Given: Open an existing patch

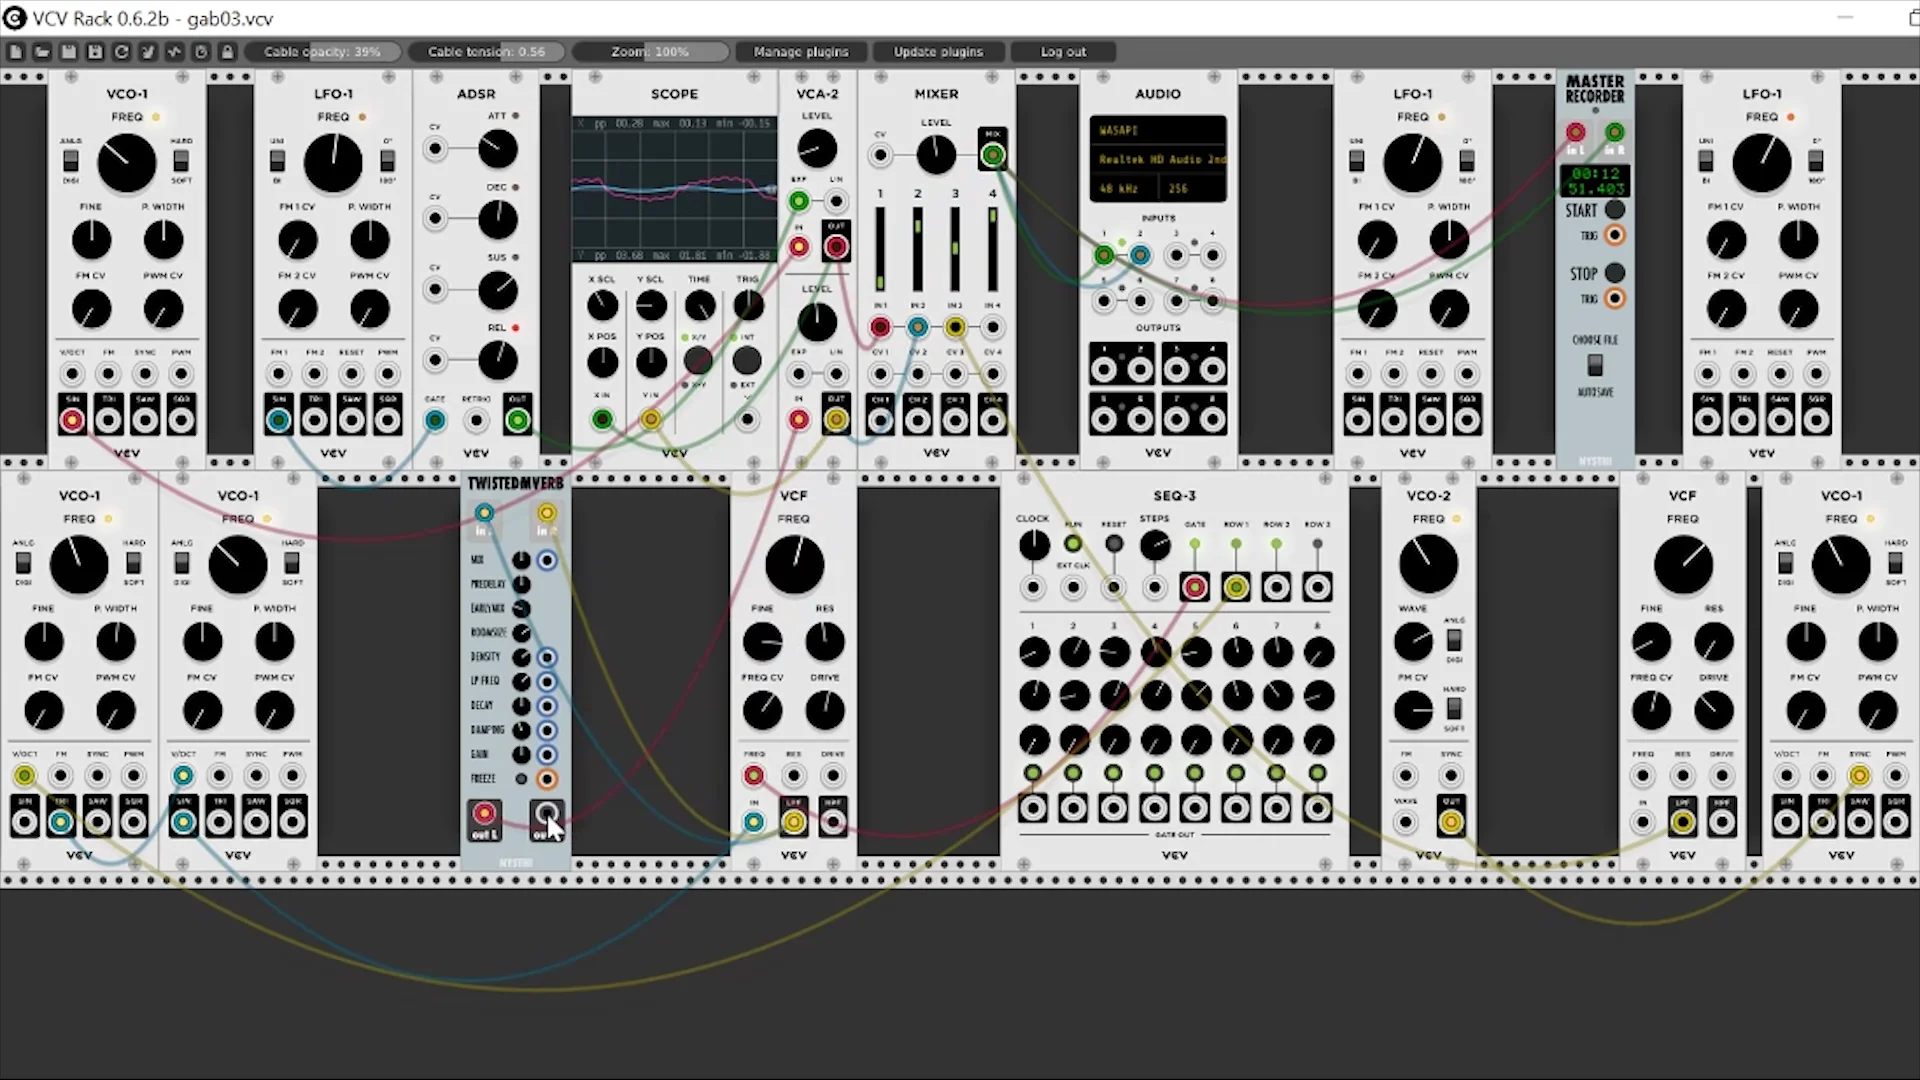Looking at the screenshot, I should coord(41,51).
